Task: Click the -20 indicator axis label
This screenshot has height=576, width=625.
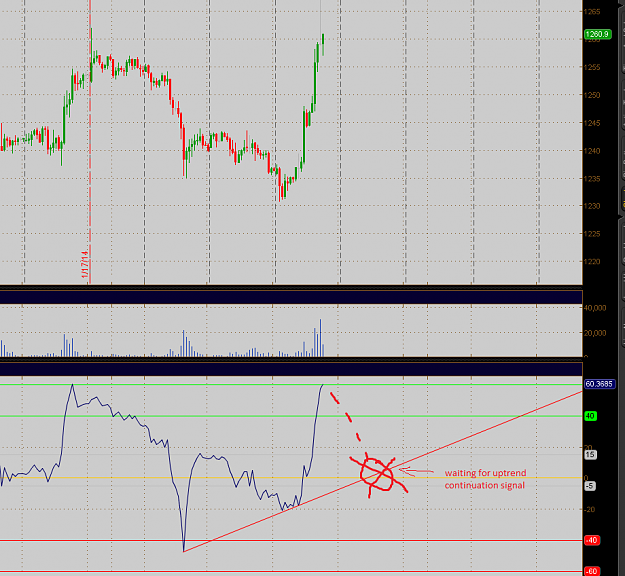Action: point(589,510)
